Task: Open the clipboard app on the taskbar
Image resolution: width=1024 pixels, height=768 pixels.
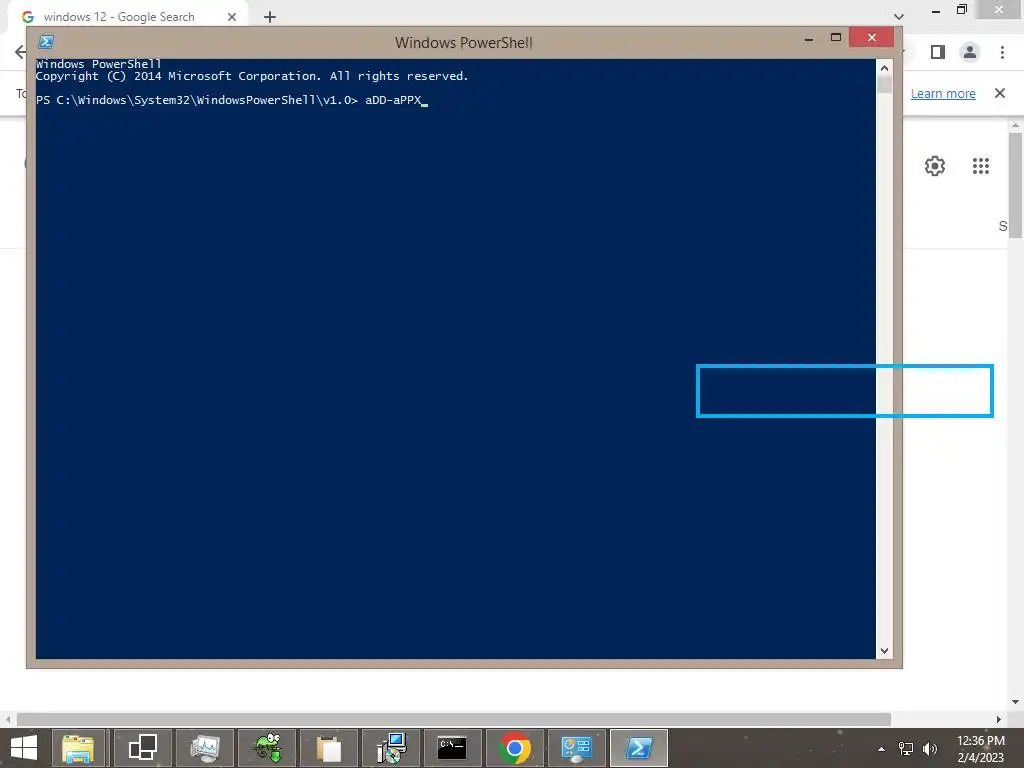Action: coord(328,748)
